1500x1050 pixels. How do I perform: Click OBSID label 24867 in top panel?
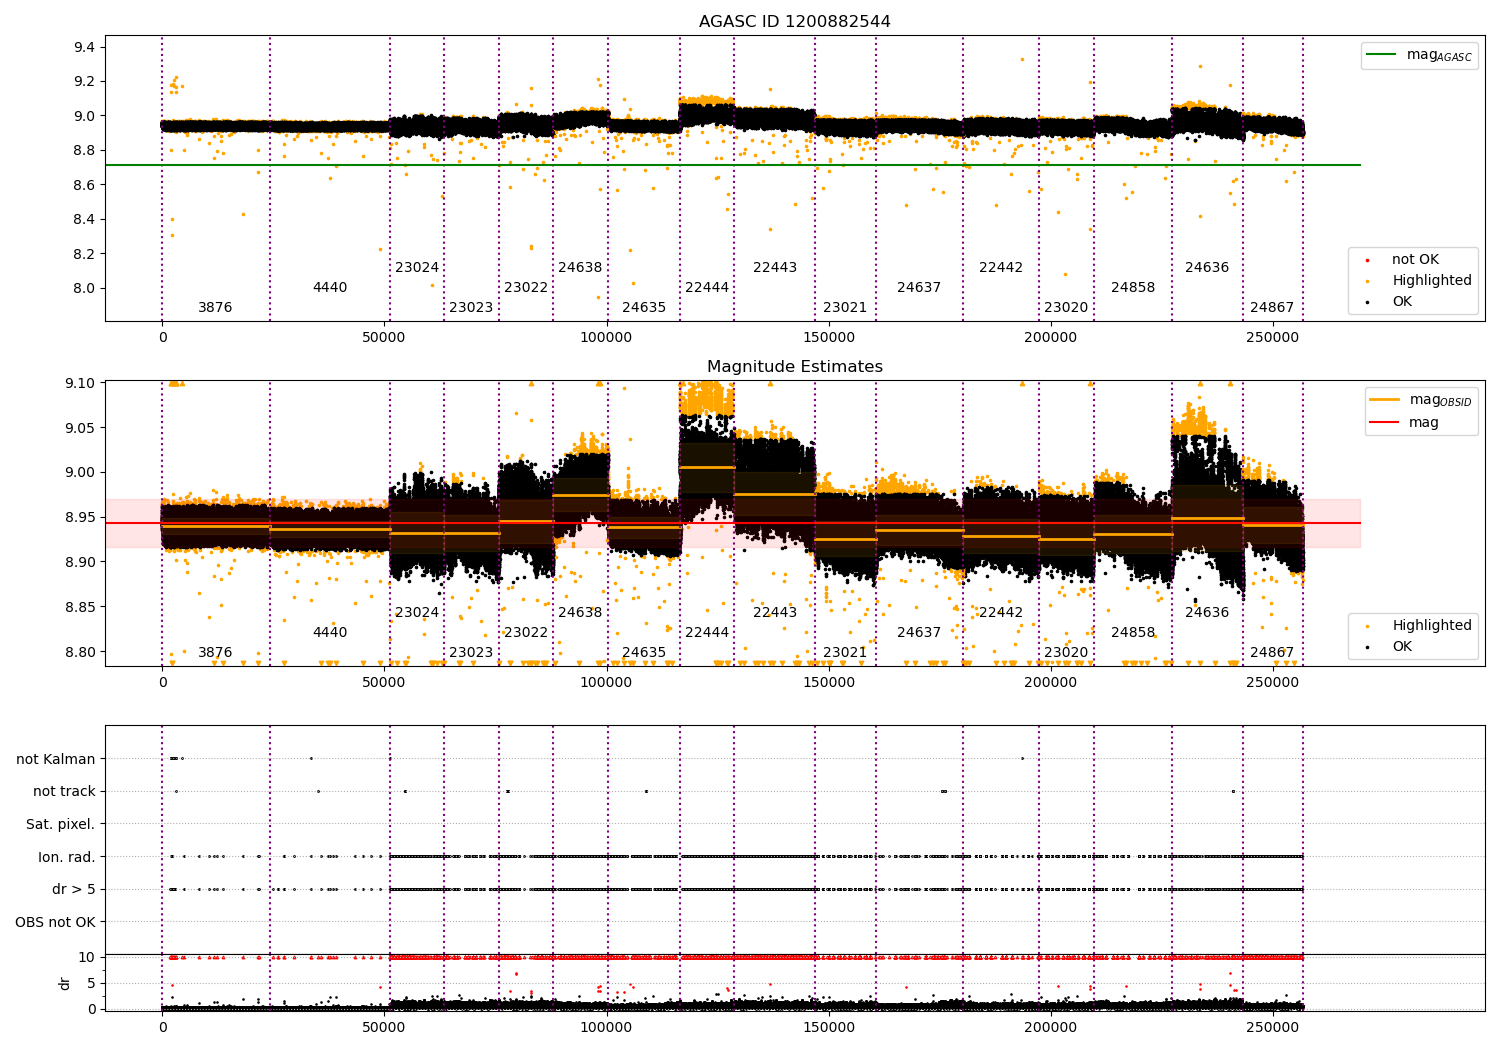(x=1272, y=308)
